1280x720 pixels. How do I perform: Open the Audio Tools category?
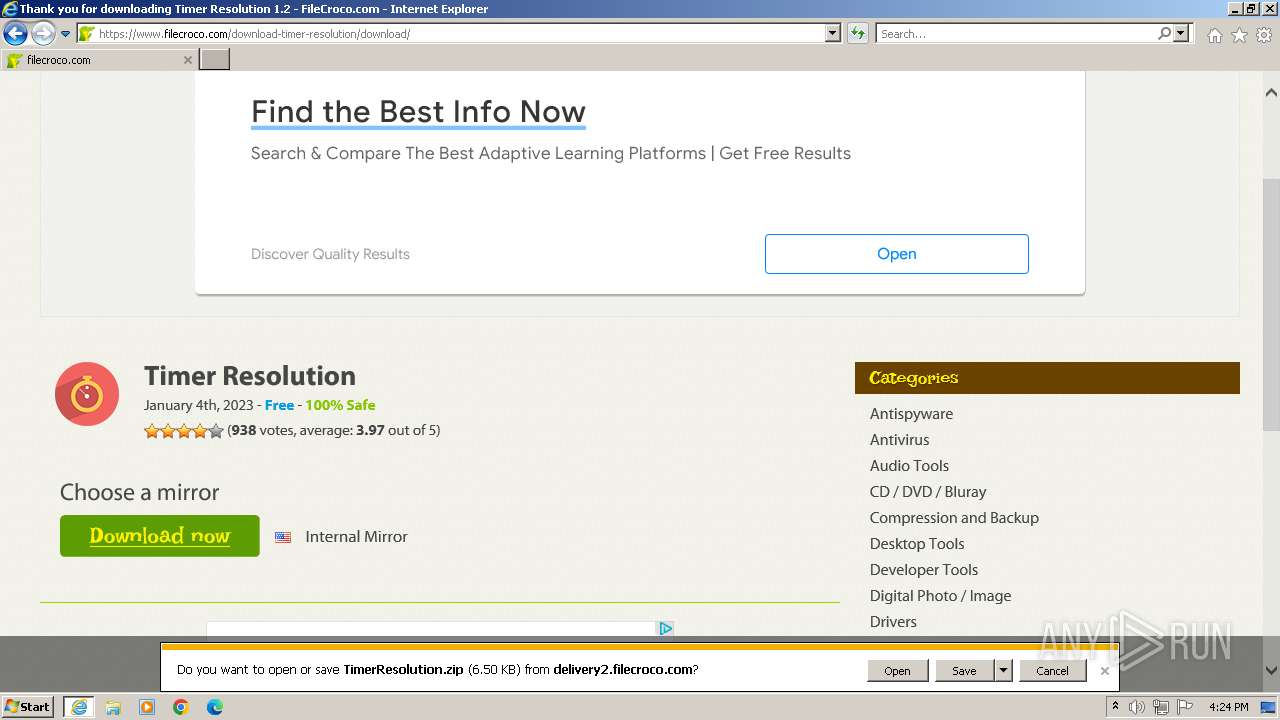tap(909, 466)
